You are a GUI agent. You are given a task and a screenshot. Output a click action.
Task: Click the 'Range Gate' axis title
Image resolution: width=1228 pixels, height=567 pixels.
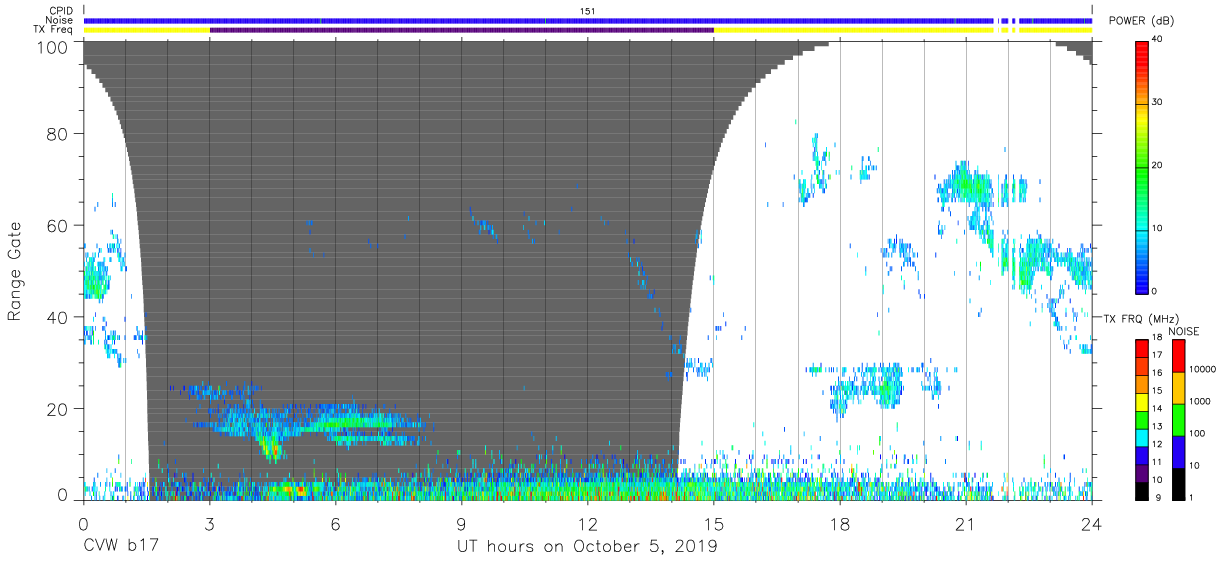(x=15, y=271)
